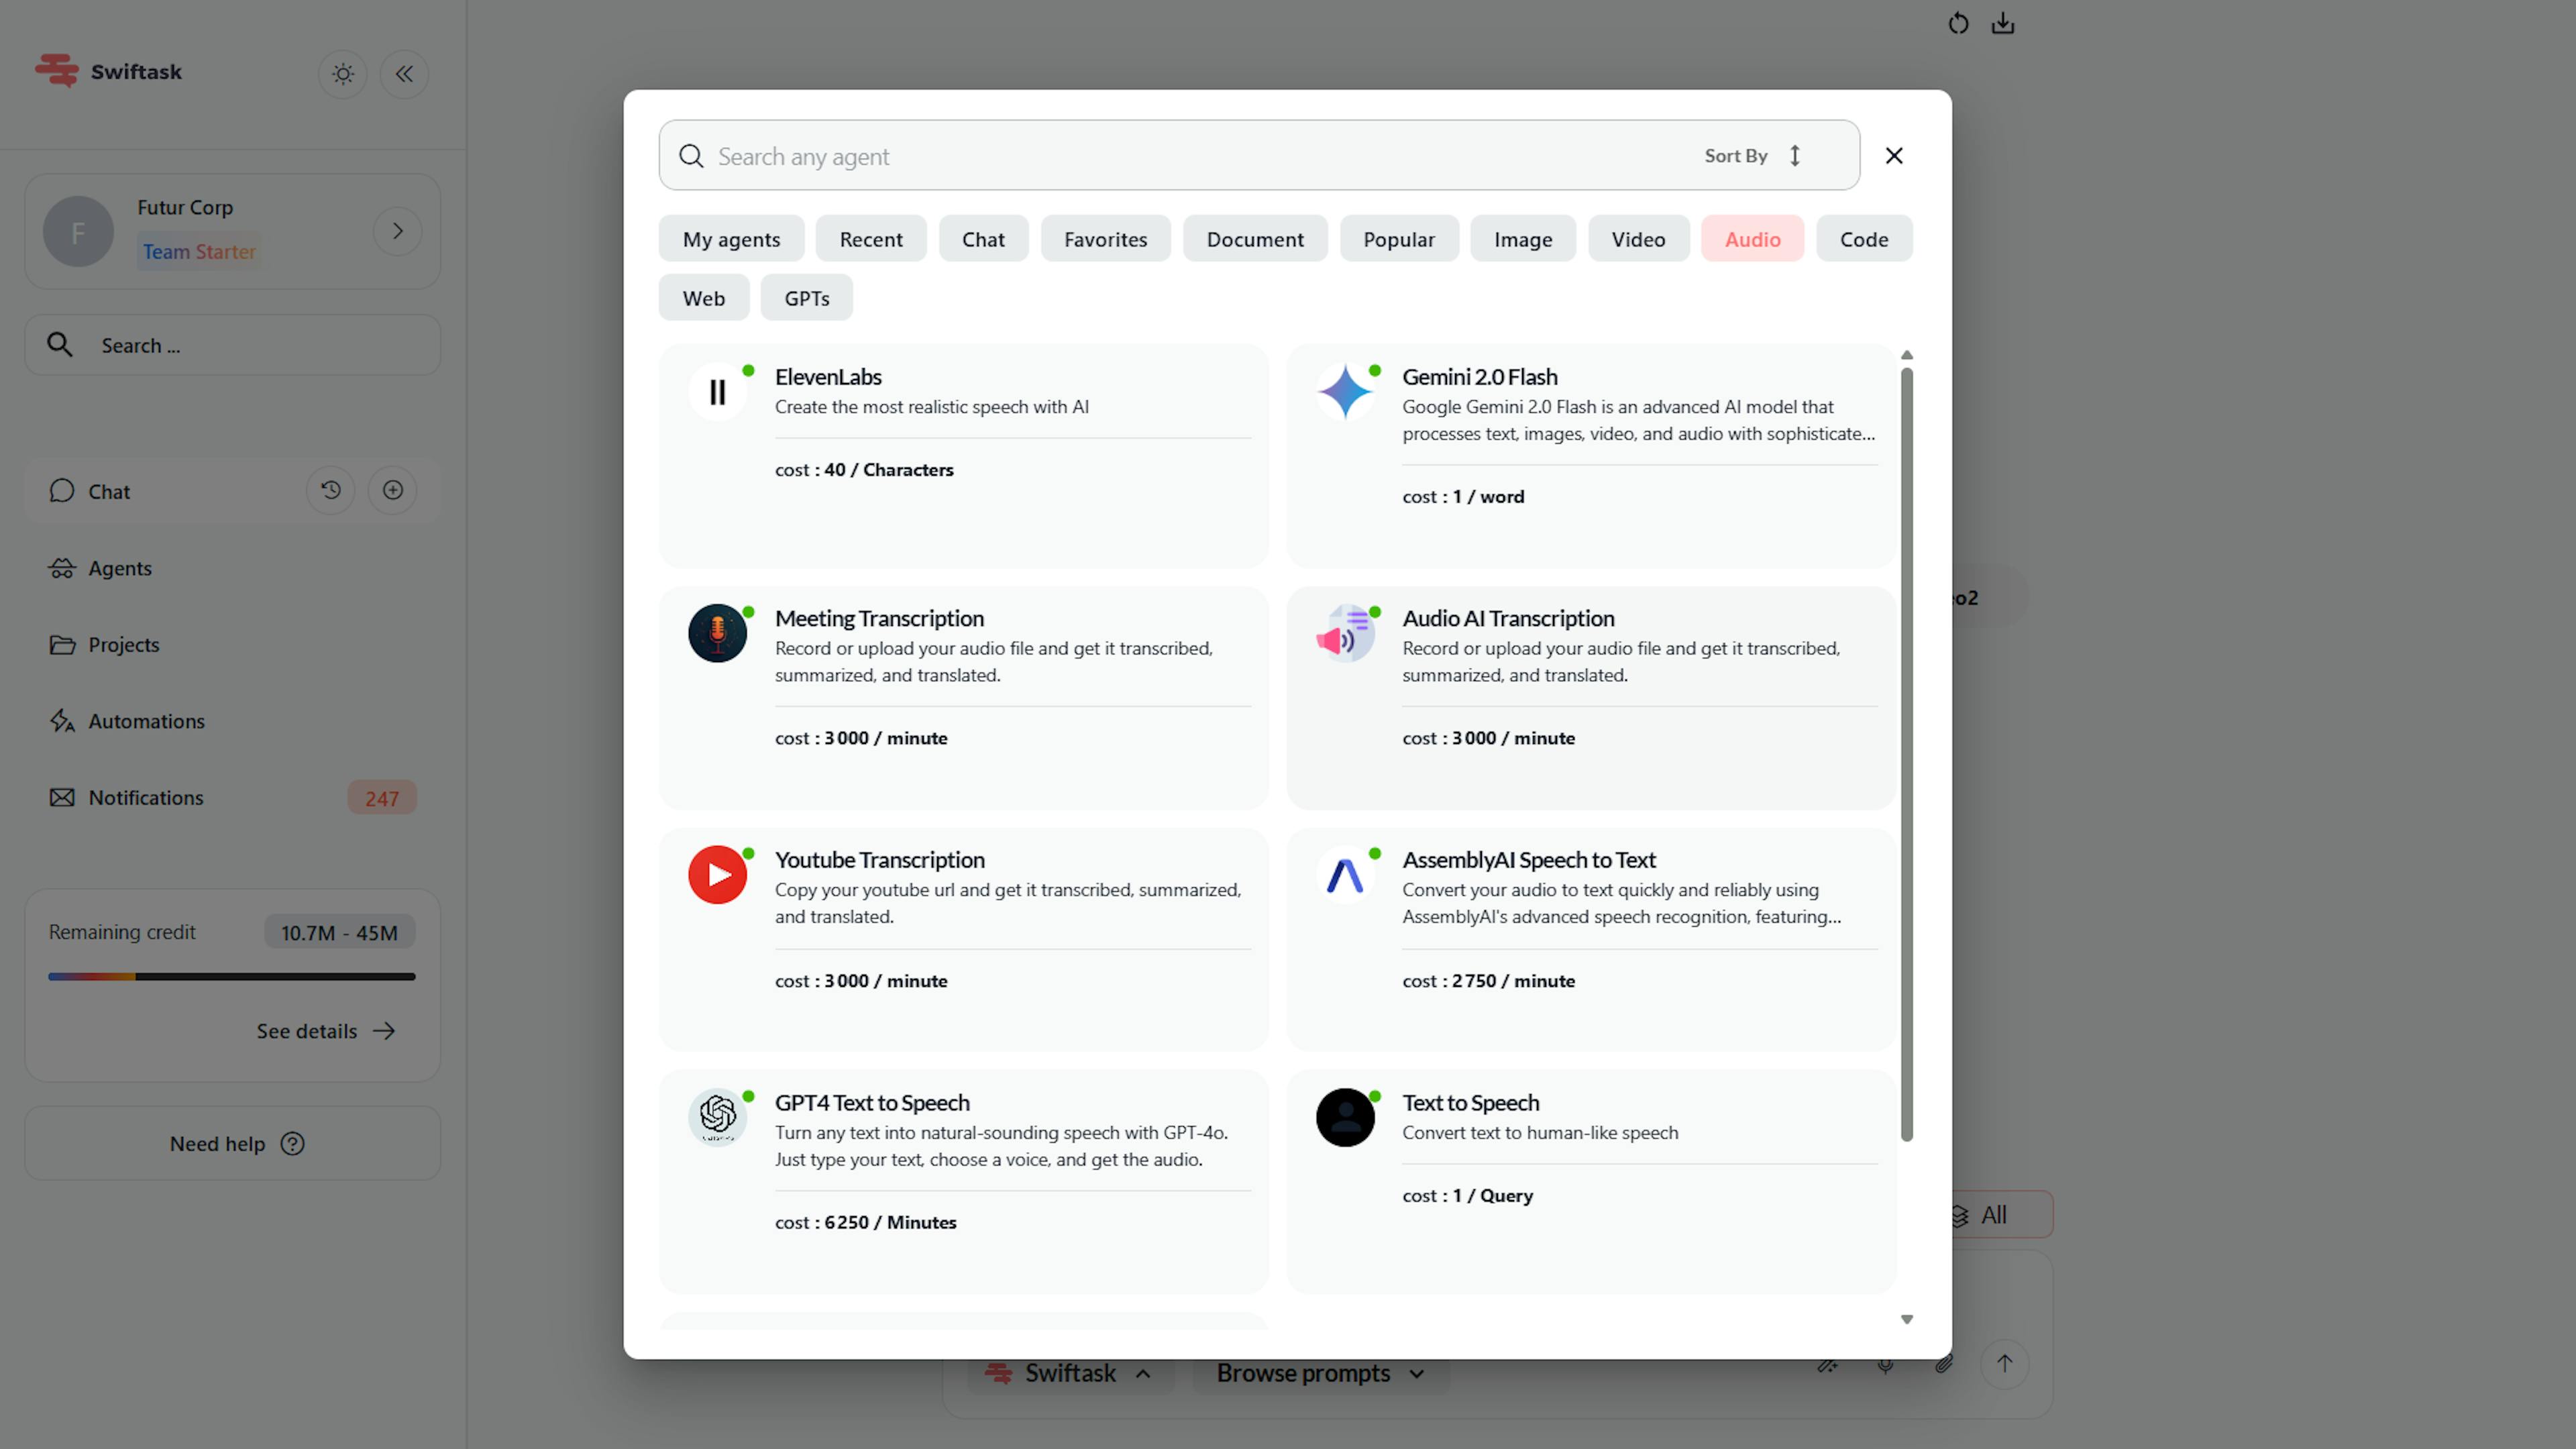Viewport: 2576px width, 1449px height.
Task: Click the scroll up arrow in agent list
Action: pyautogui.click(x=1906, y=355)
